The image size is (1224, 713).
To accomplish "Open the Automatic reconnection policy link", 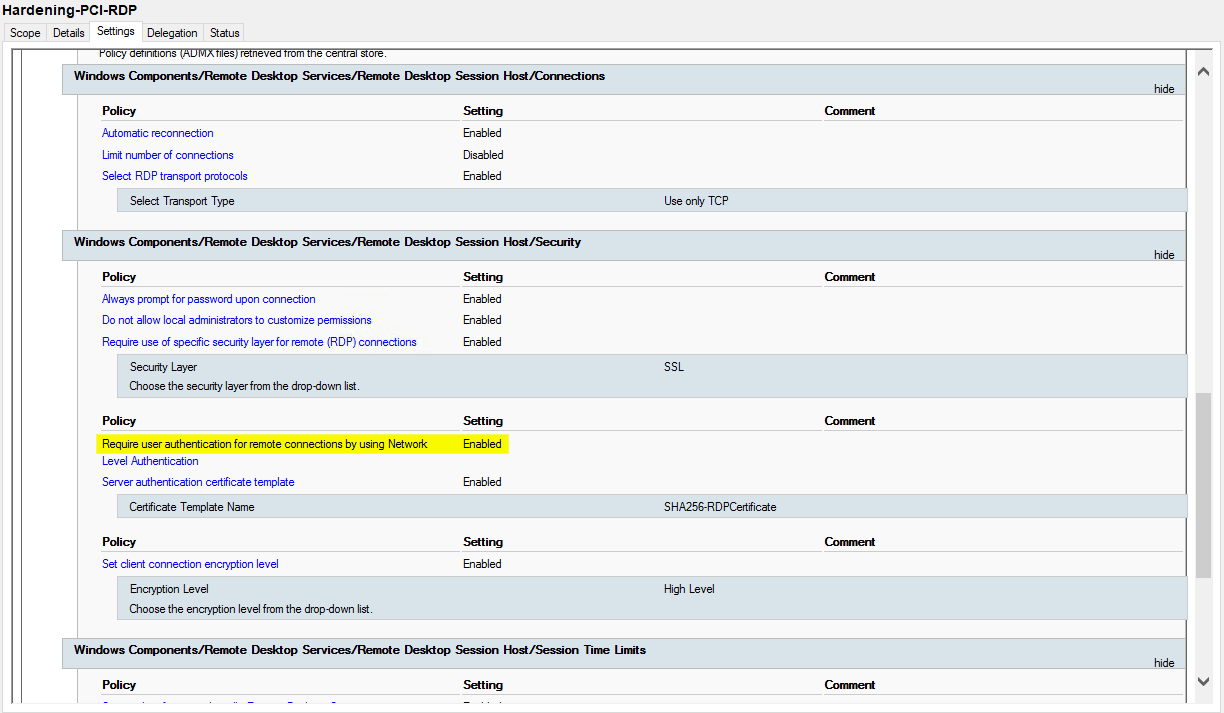I will point(157,133).
